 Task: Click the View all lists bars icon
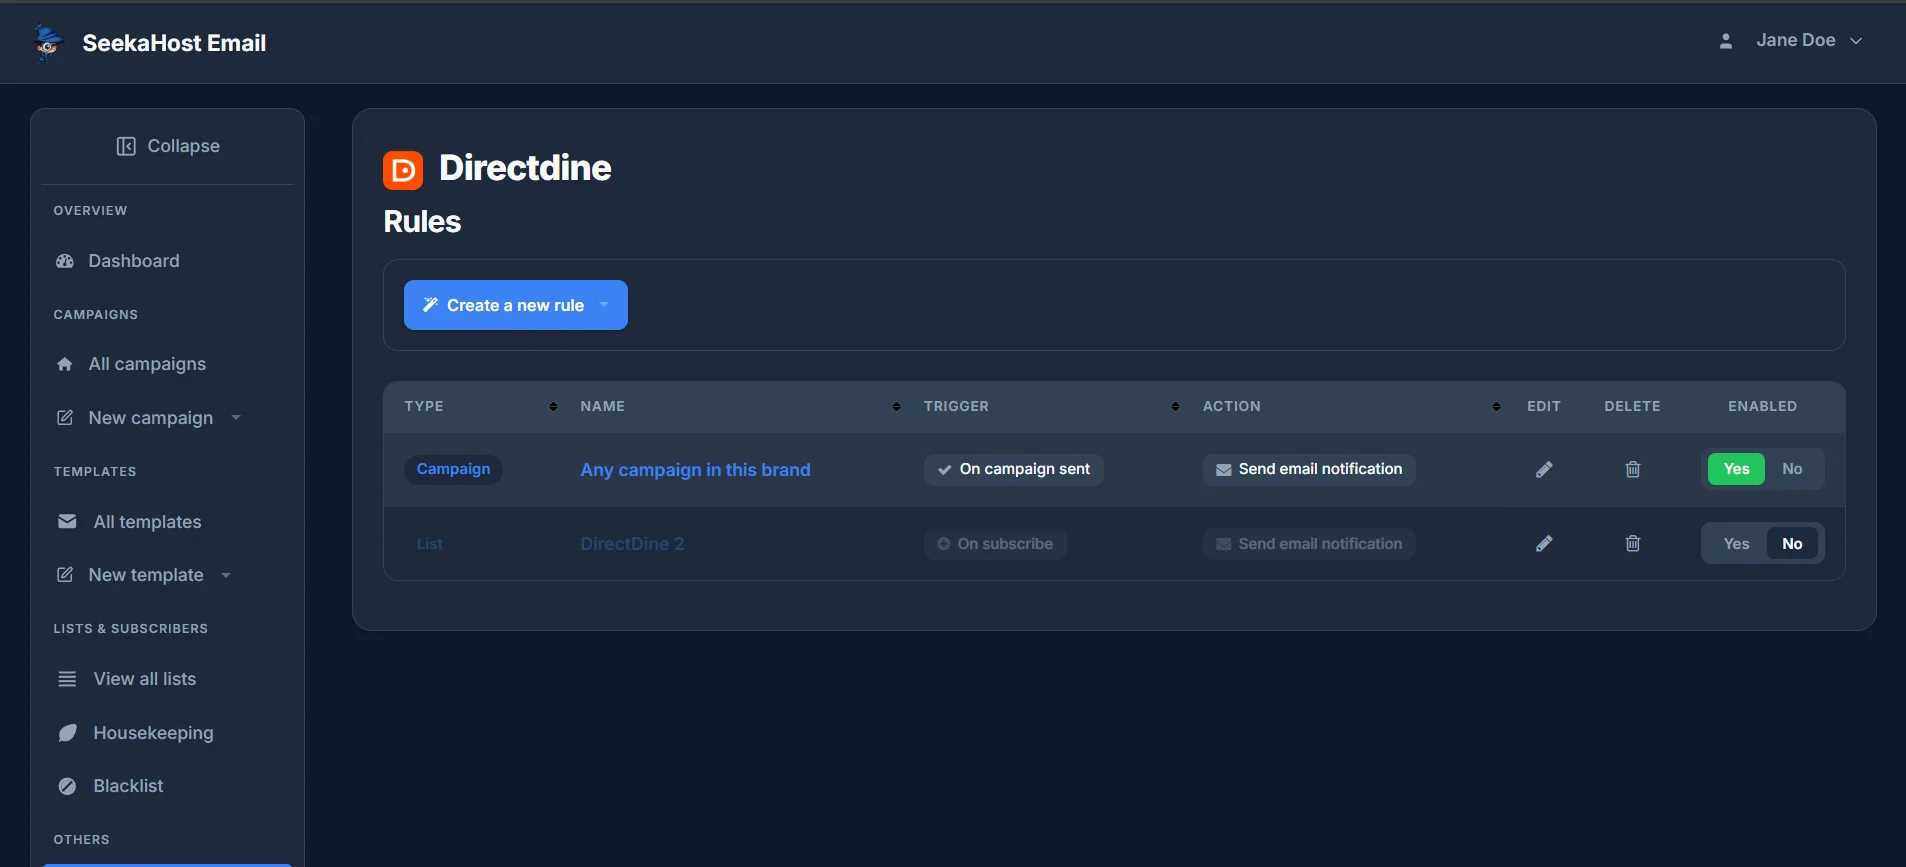click(67, 679)
